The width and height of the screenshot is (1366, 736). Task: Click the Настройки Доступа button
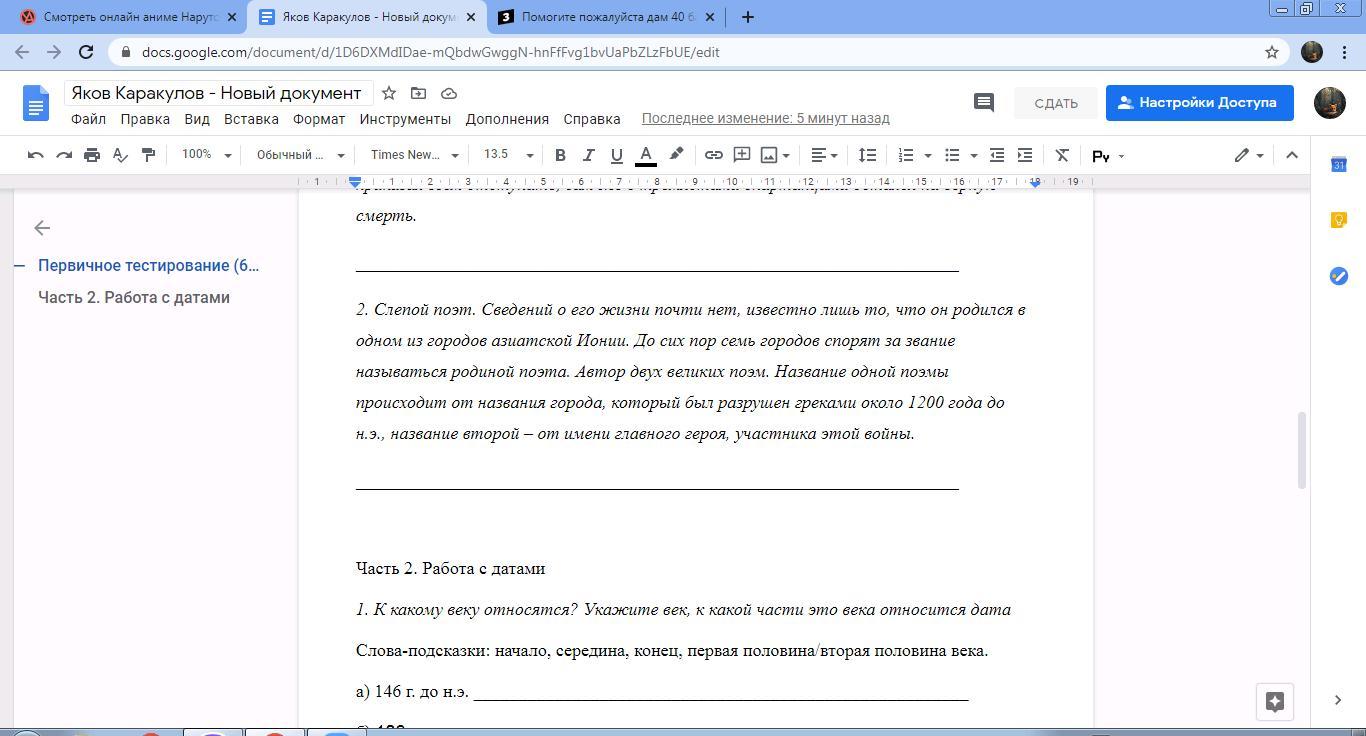[1199, 102]
